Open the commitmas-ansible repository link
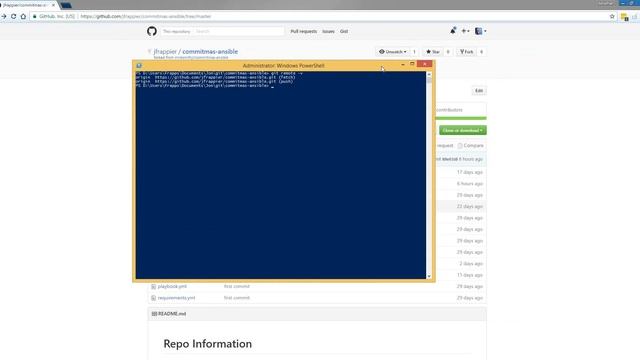The height and width of the screenshot is (360, 640). click(x=210, y=51)
